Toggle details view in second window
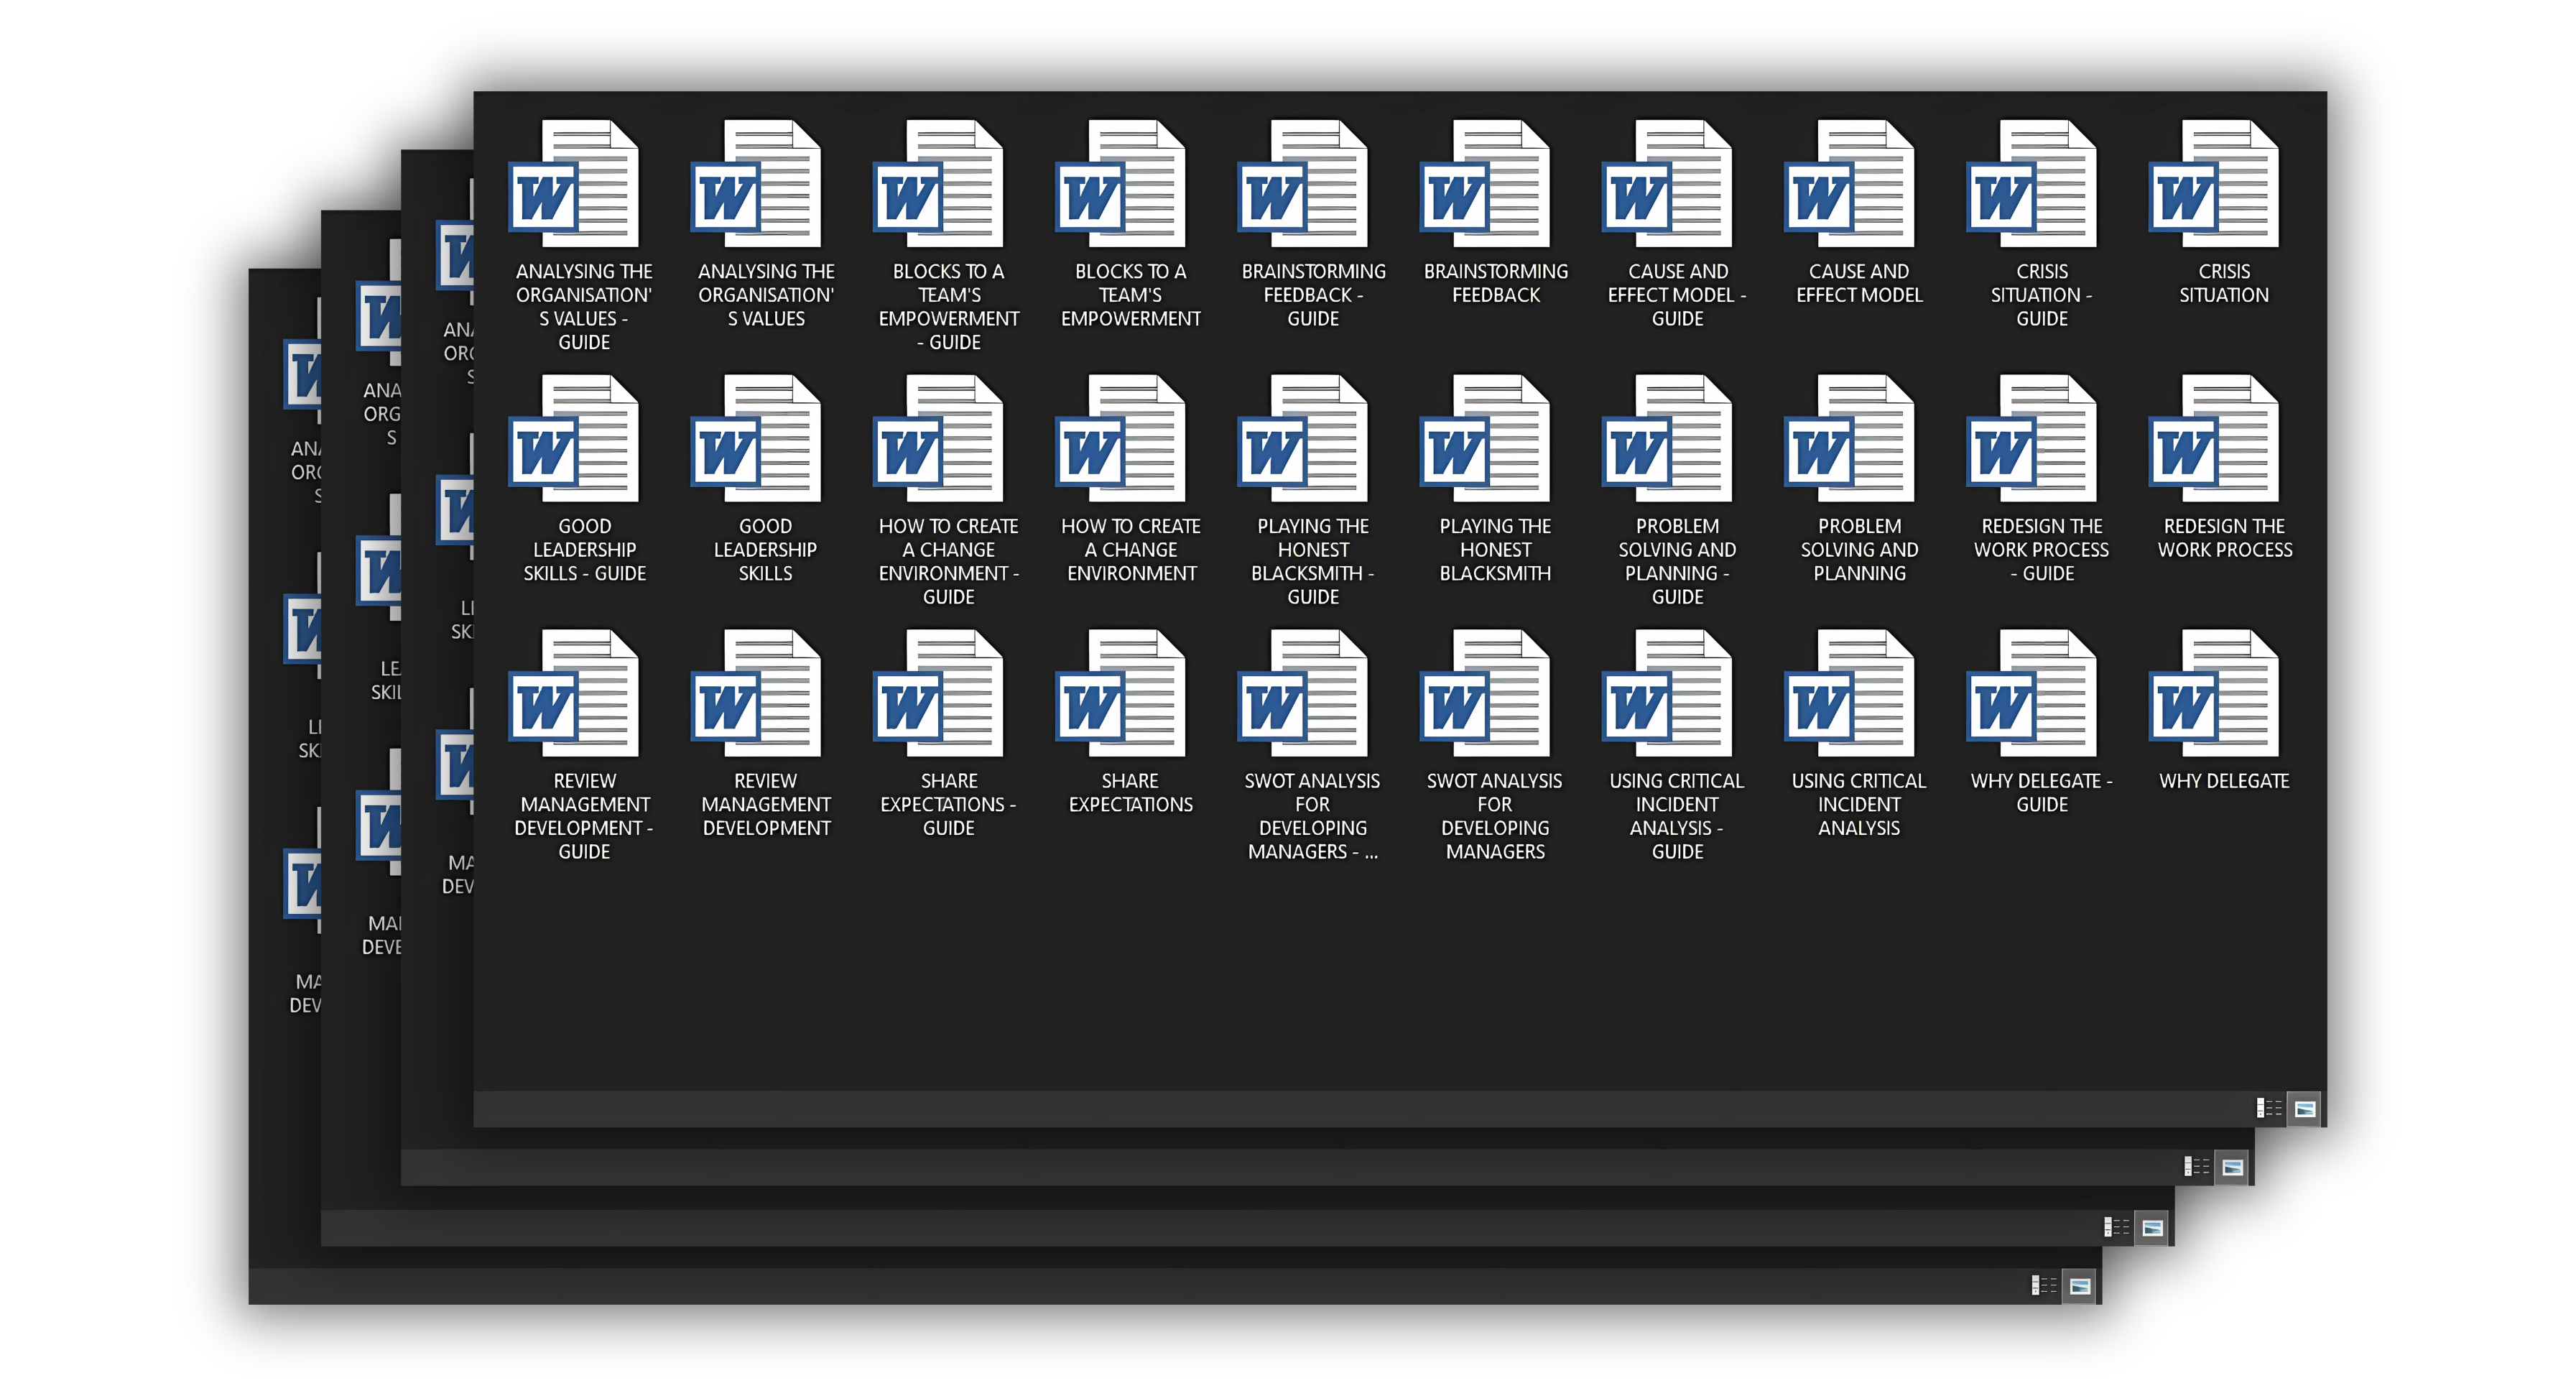The image size is (2576, 1396). (x=2196, y=1167)
